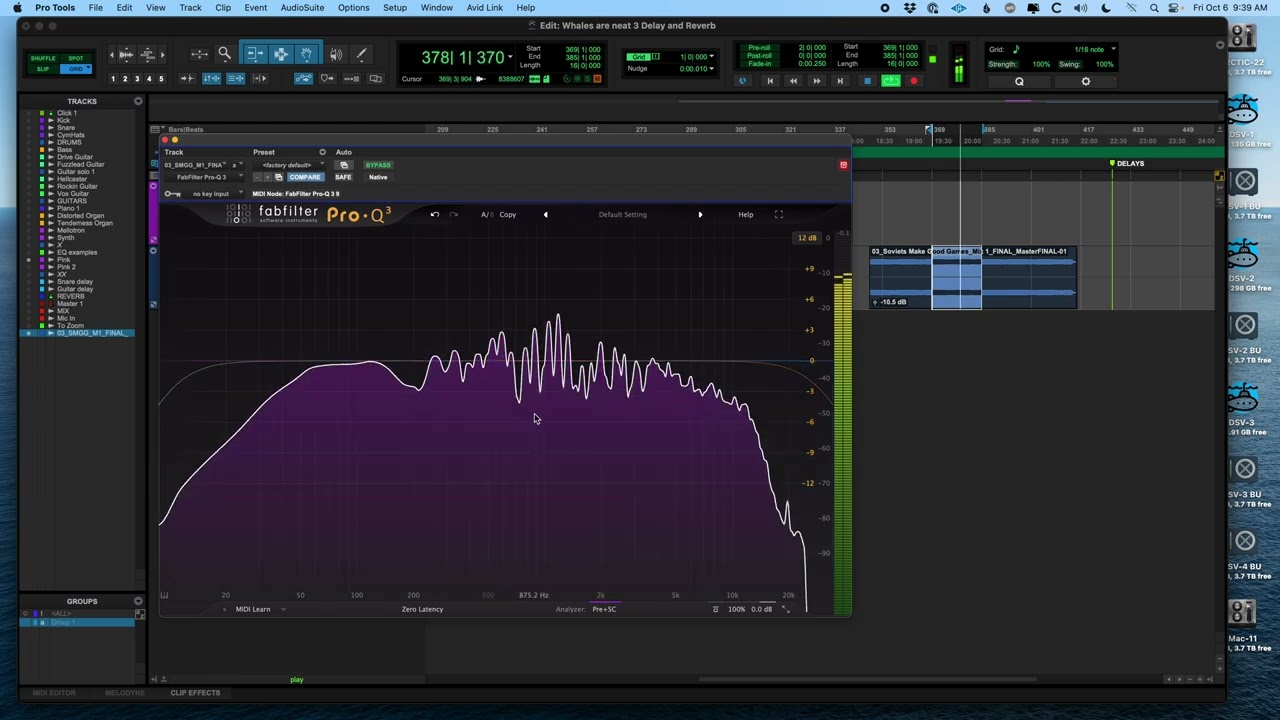
Task: Open quantize 1/16 note dropdown
Action: [x=1113, y=49]
